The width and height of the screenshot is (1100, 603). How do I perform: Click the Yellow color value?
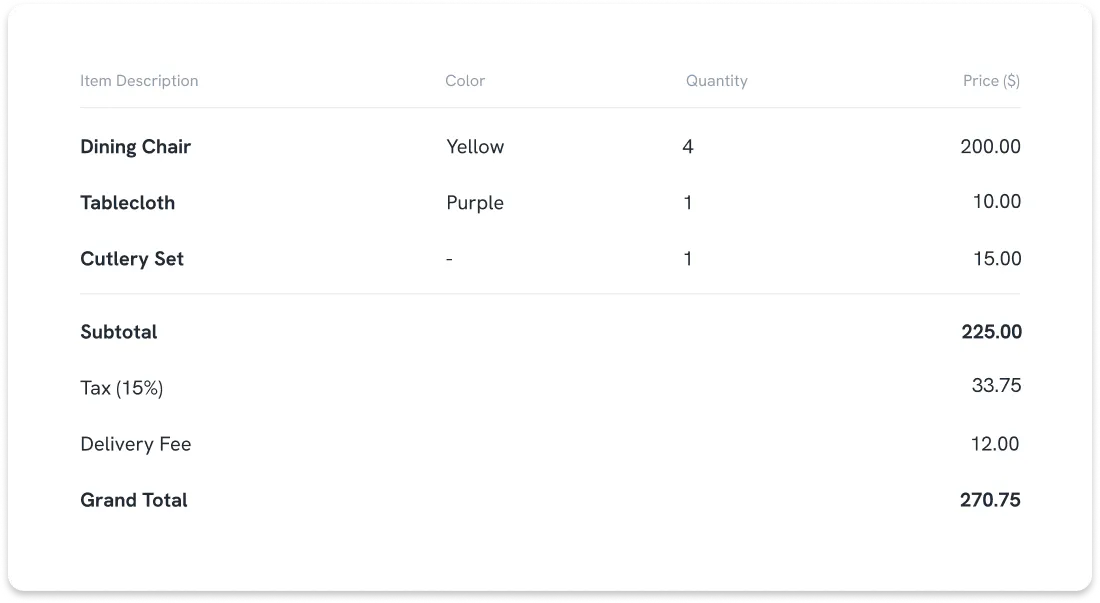pos(475,147)
